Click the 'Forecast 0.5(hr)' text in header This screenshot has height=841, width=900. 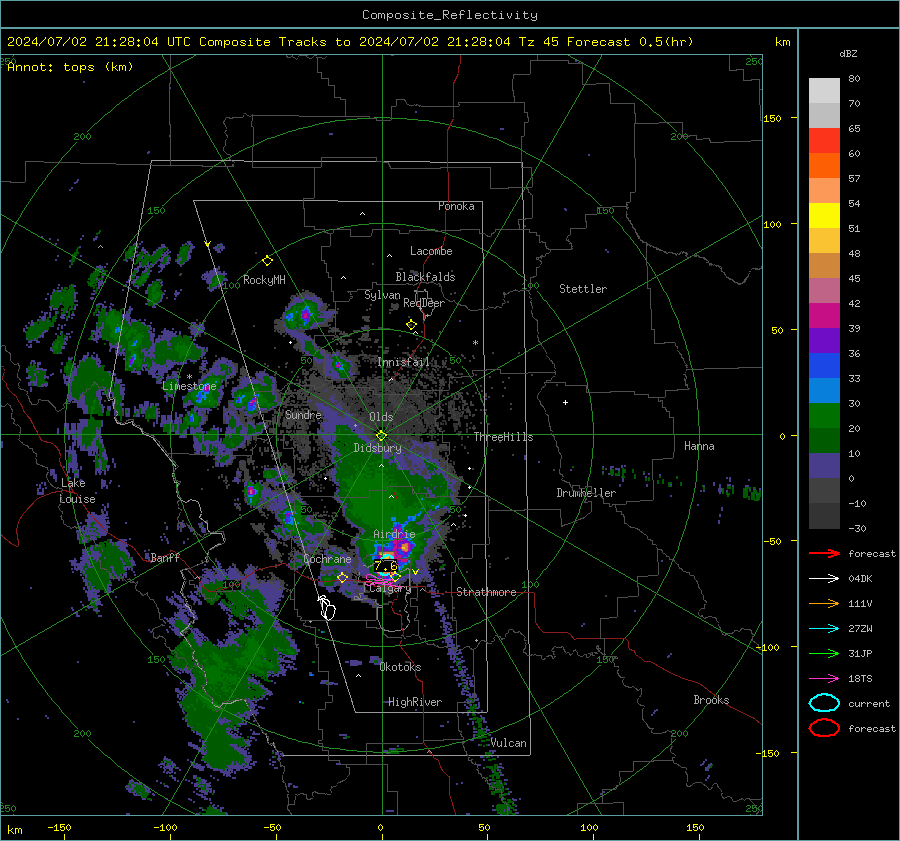coord(630,42)
